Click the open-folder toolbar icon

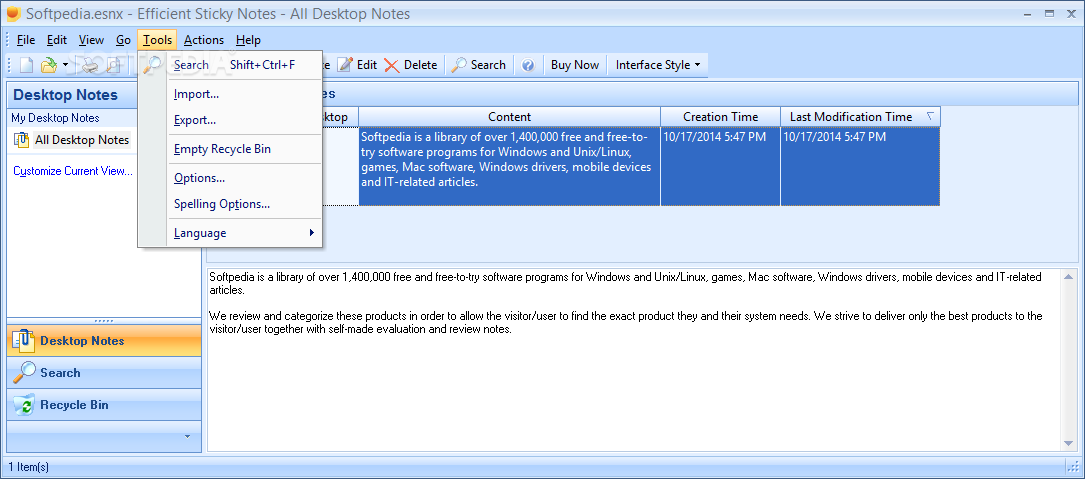pyautogui.click(x=48, y=65)
